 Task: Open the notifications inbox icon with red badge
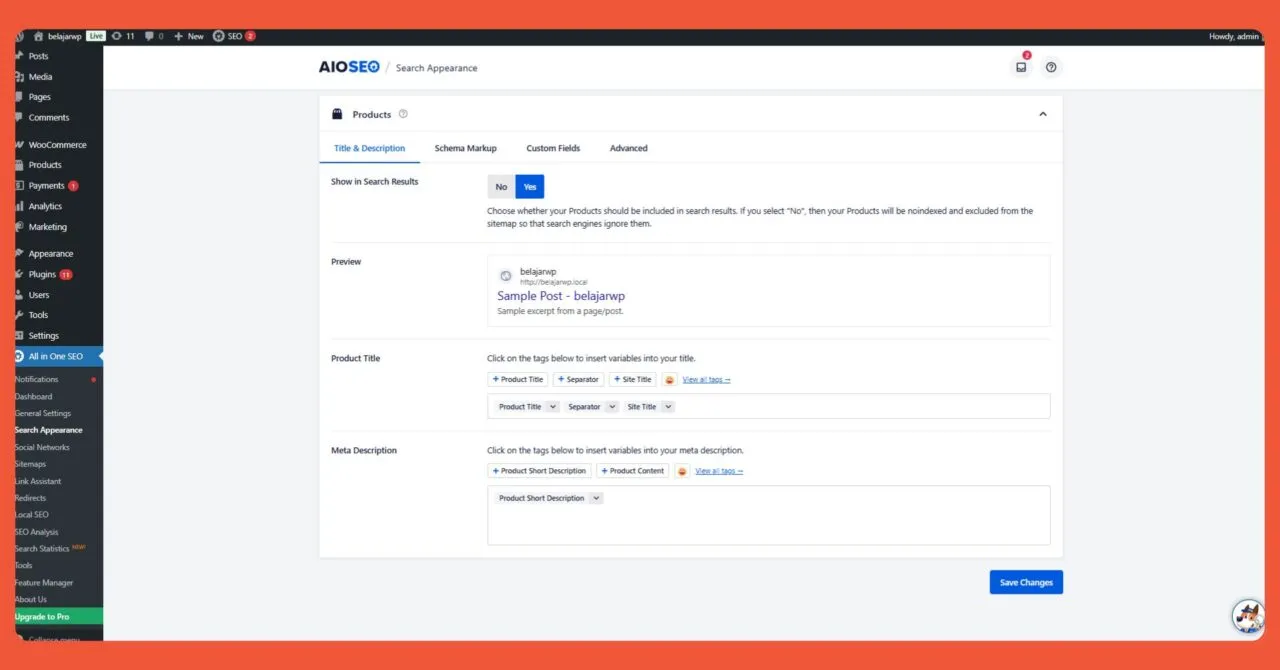pyautogui.click(x=1021, y=67)
